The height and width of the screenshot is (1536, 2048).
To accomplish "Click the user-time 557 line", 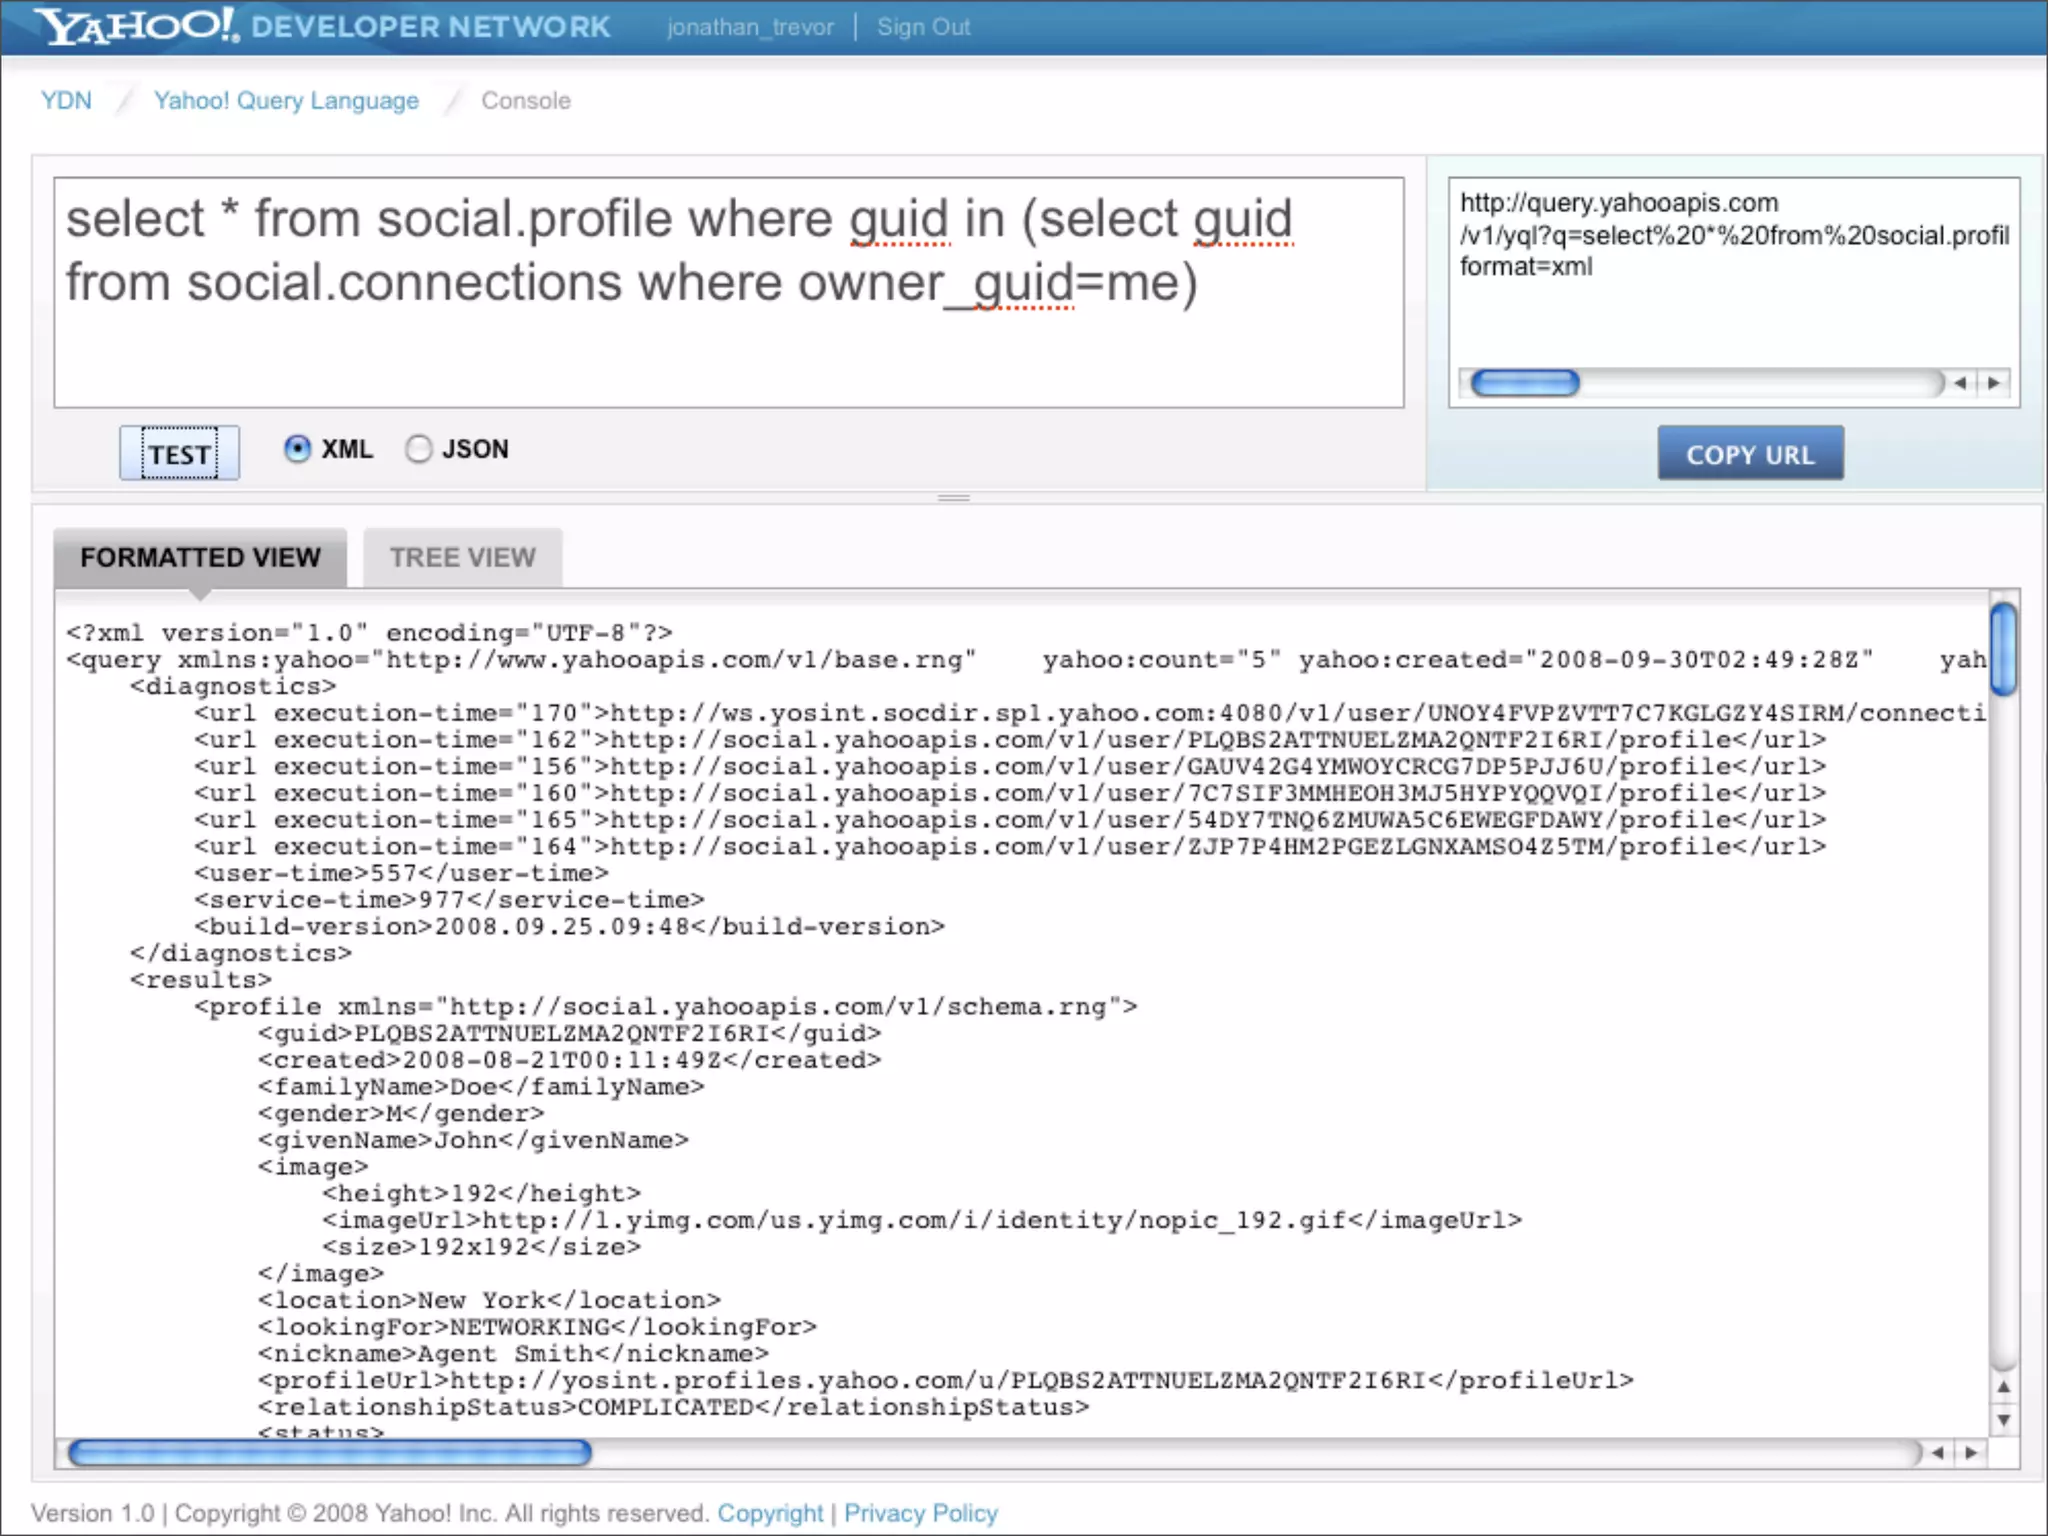I will pyautogui.click(x=401, y=873).
